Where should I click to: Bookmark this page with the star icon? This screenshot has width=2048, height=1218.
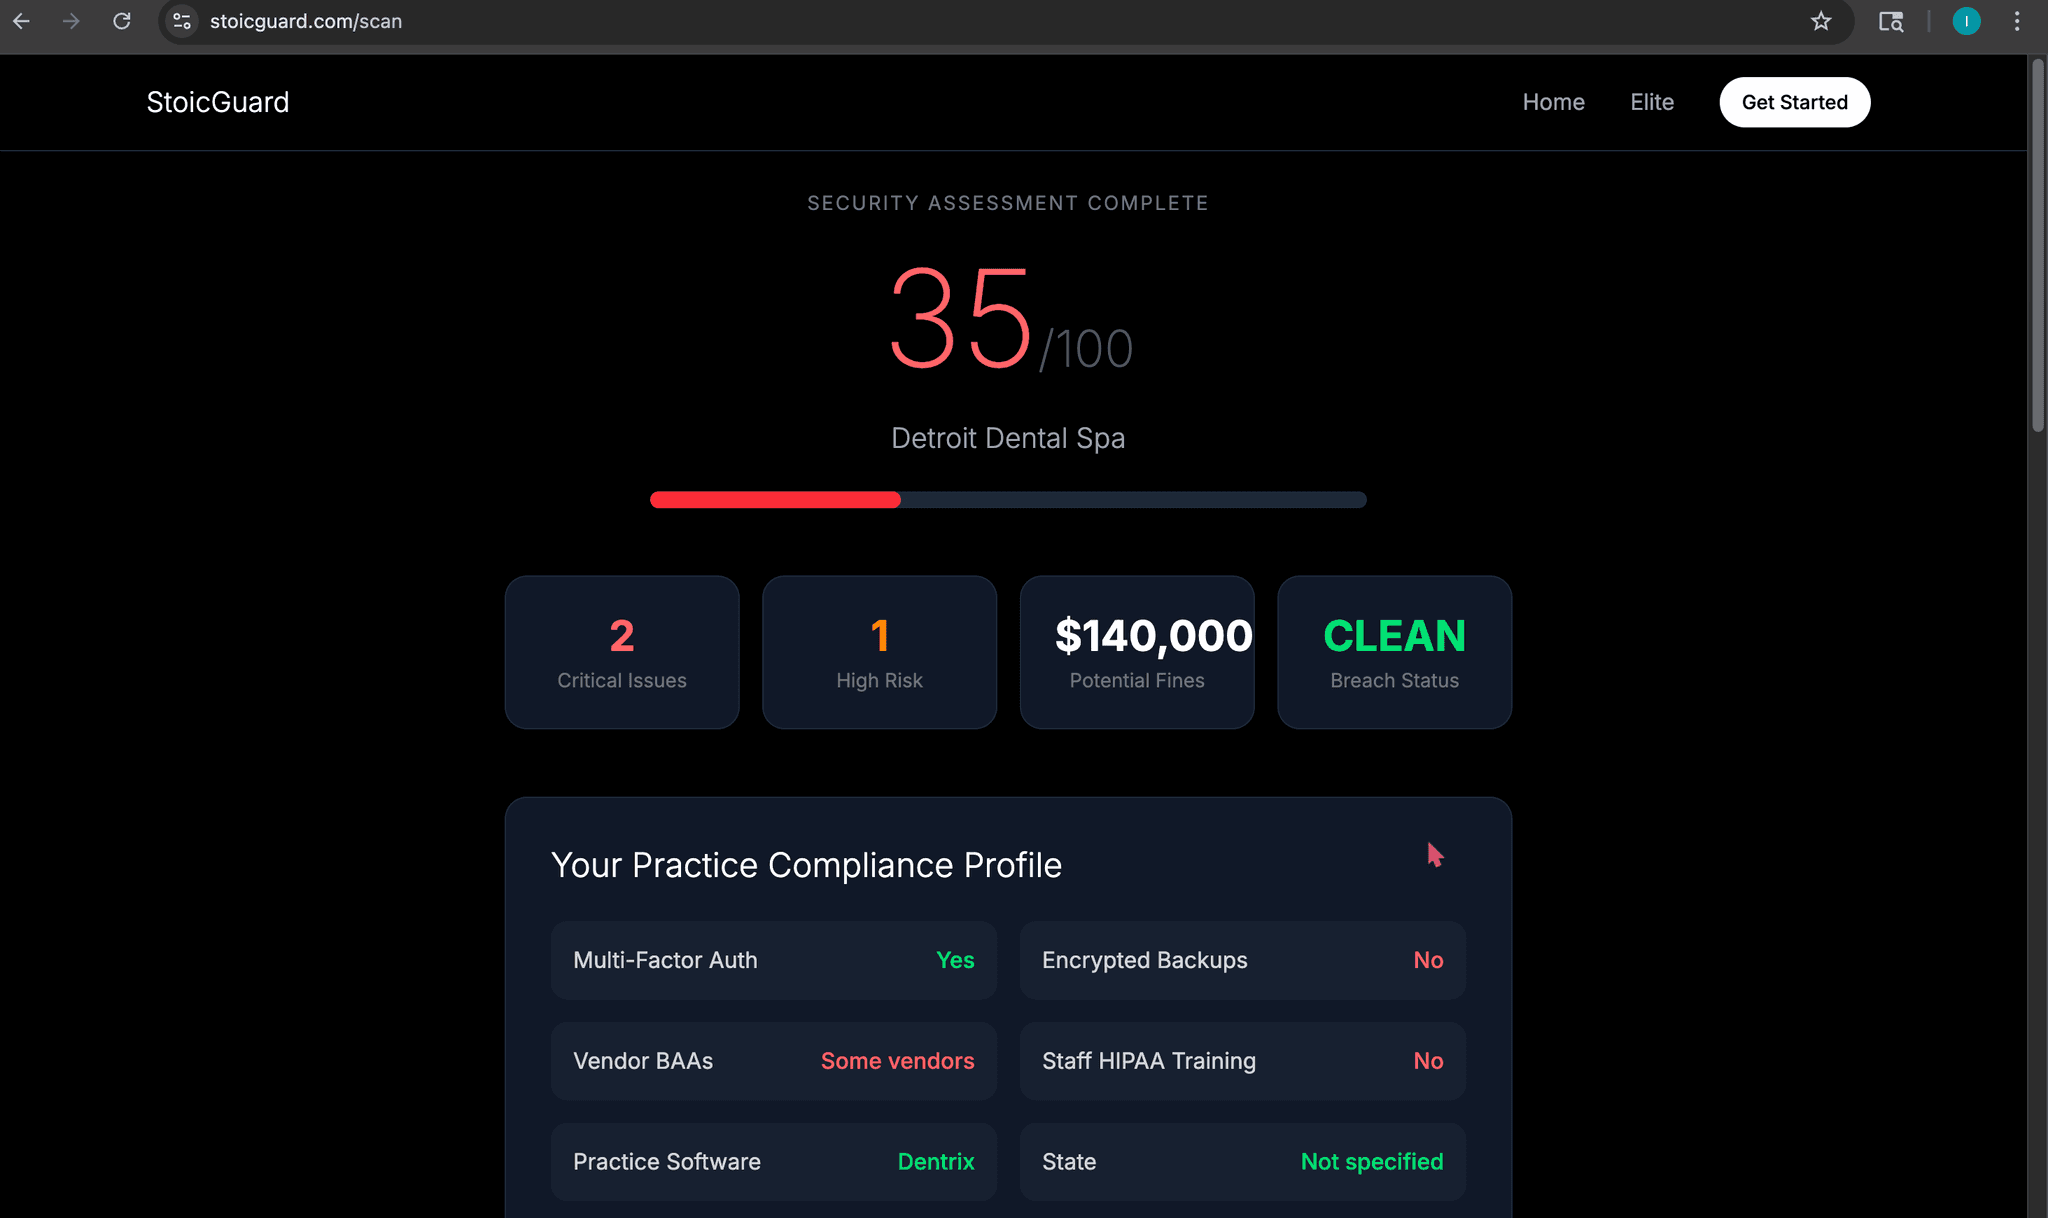[1822, 20]
